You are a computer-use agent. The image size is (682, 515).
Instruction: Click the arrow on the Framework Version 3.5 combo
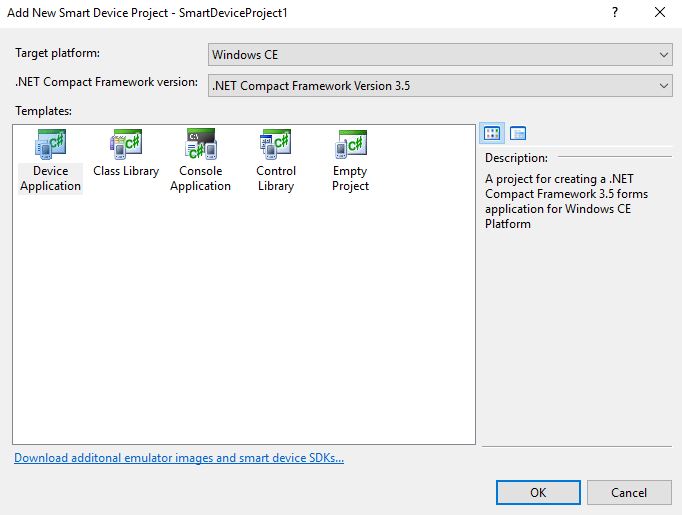pyautogui.click(x=663, y=86)
